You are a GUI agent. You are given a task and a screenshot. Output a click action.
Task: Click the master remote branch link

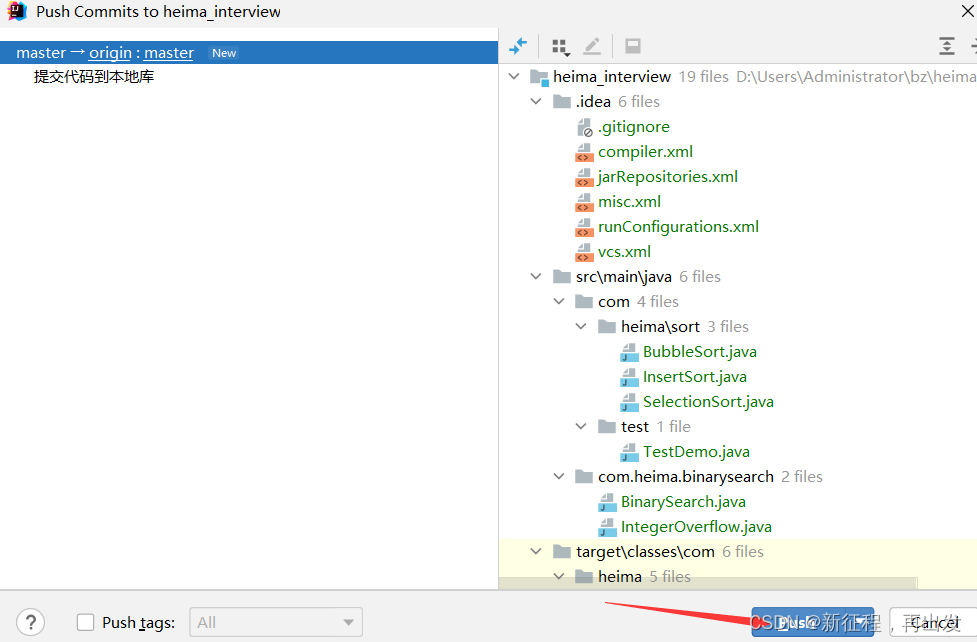pyautogui.click(x=169, y=53)
